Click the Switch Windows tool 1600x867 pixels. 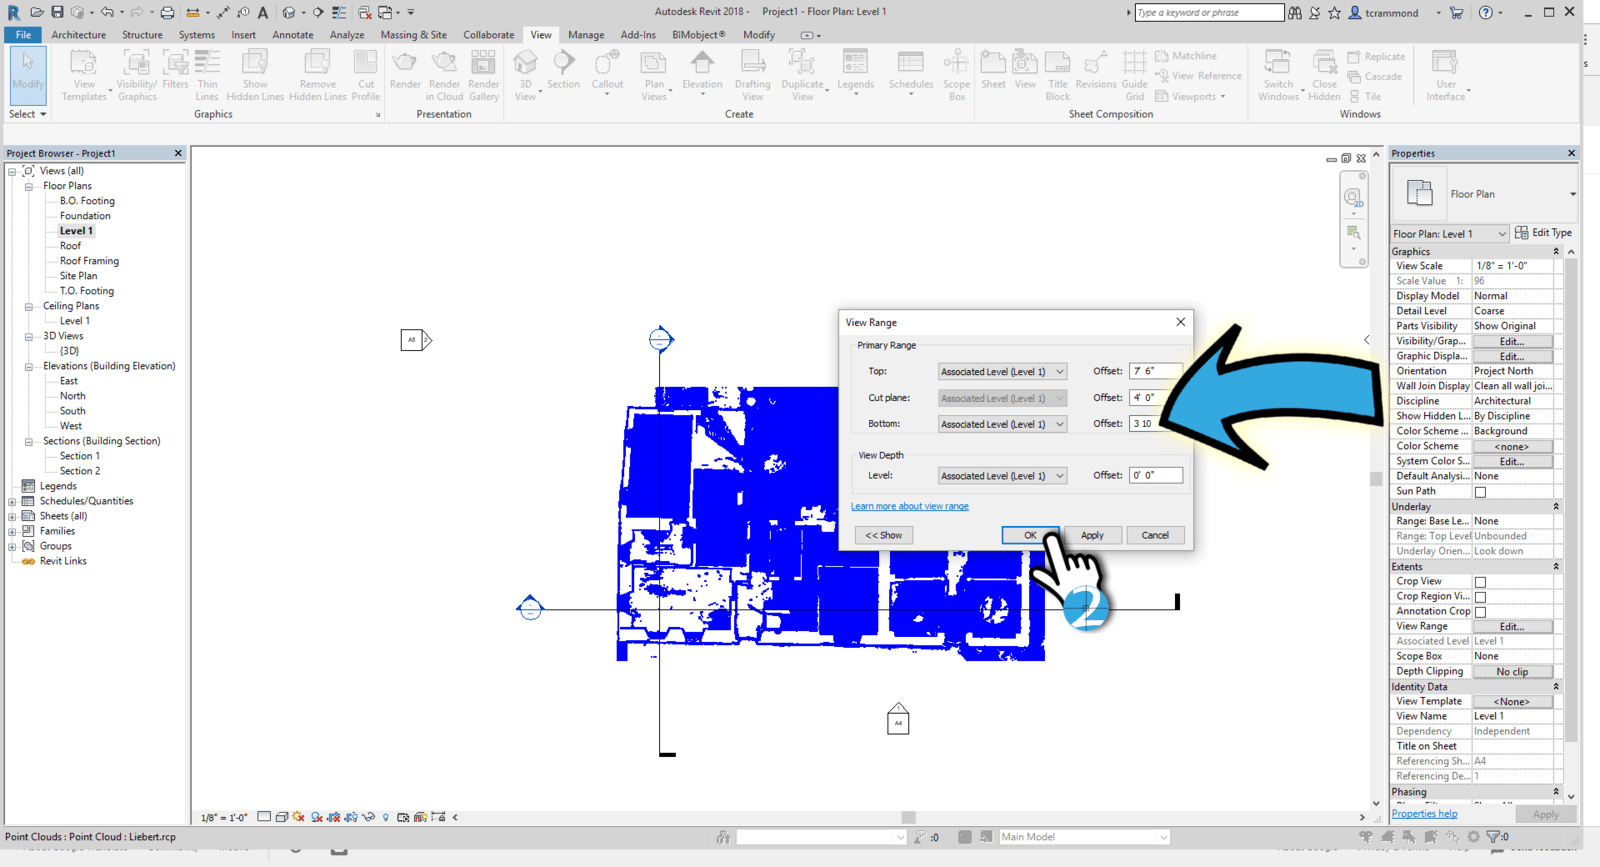pyautogui.click(x=1278, y=75)
